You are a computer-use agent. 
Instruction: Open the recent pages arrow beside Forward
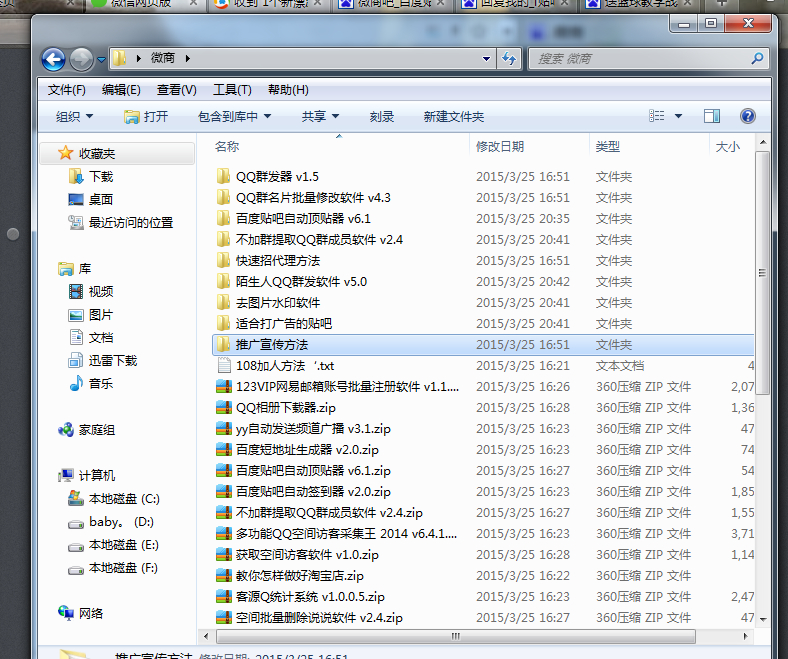[101, 60]
